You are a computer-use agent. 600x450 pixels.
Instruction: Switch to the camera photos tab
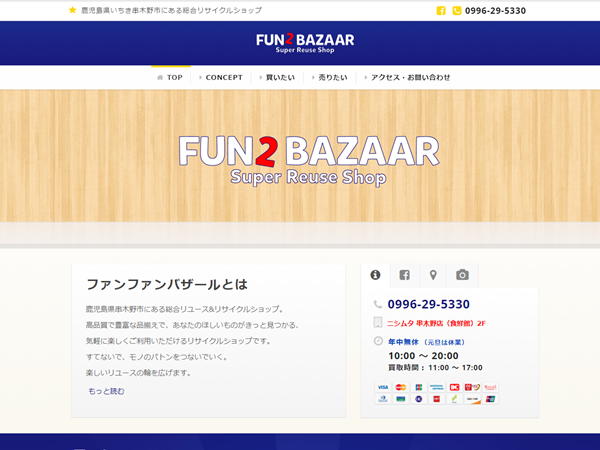click(x=462, y=275)
